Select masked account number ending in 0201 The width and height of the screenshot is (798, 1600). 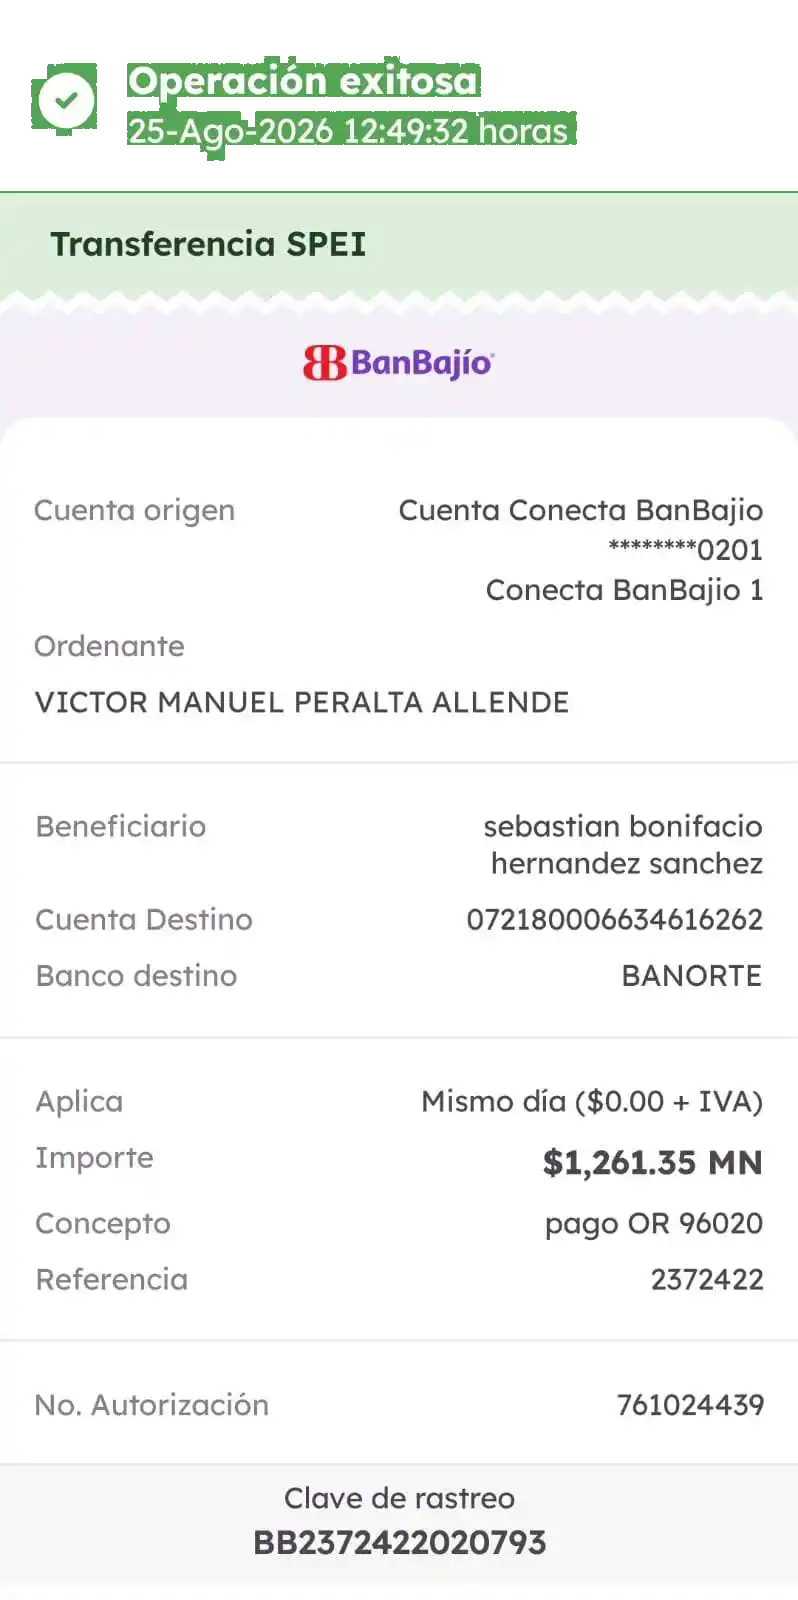tap(685, 550)
